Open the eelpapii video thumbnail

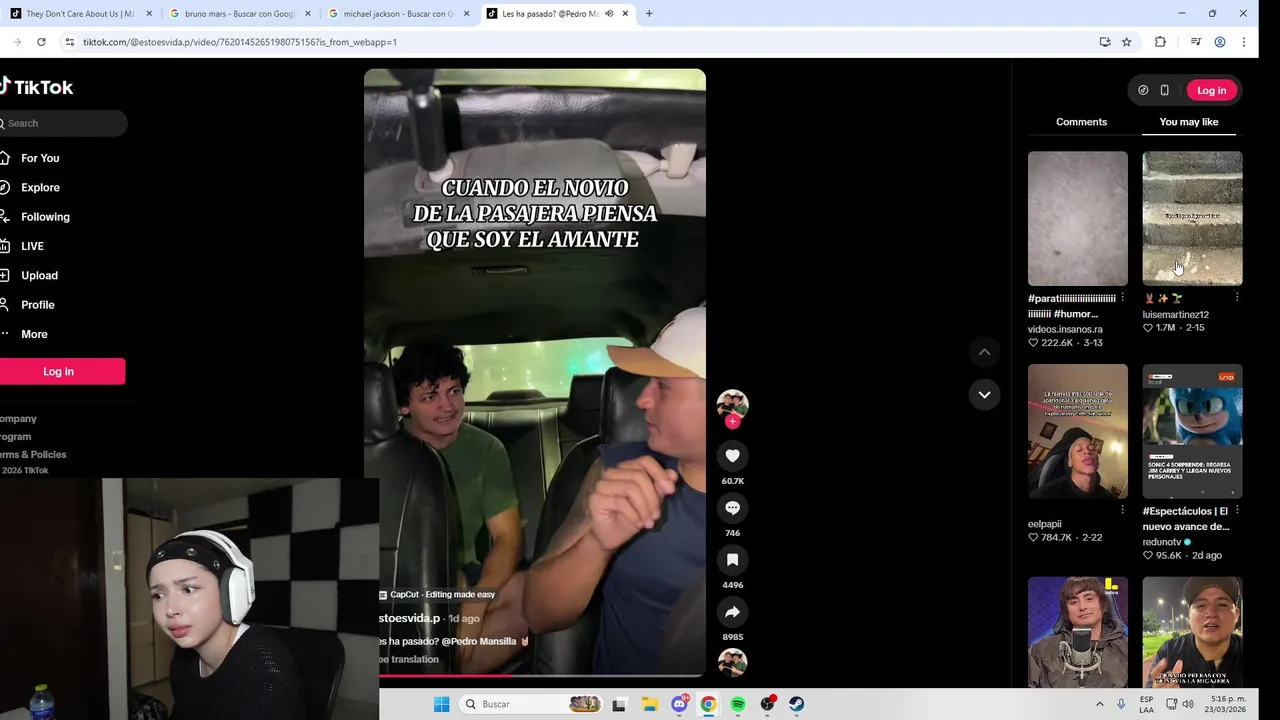[x=1077, y=431]
